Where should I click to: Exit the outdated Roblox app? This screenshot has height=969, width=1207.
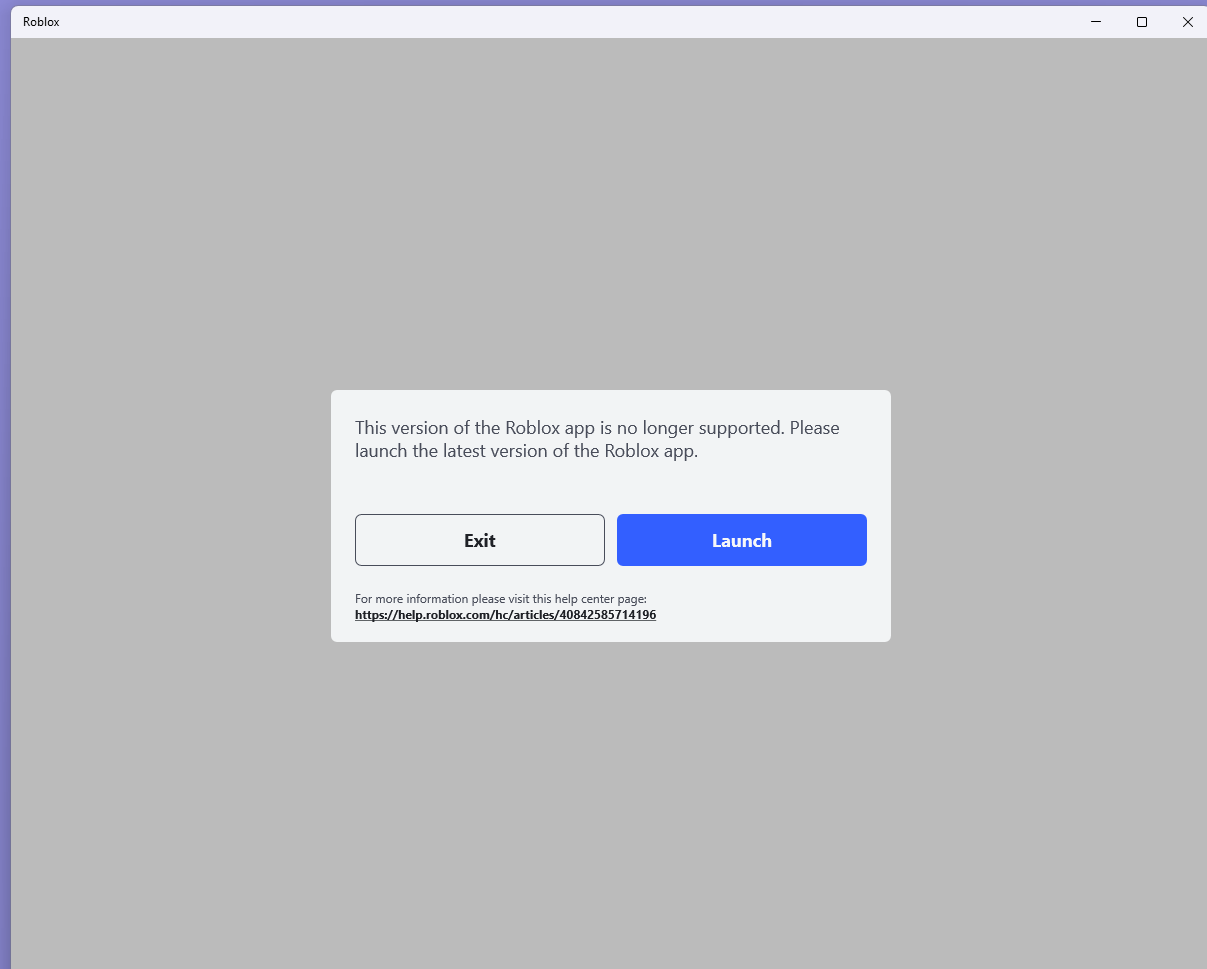point(479,540)
